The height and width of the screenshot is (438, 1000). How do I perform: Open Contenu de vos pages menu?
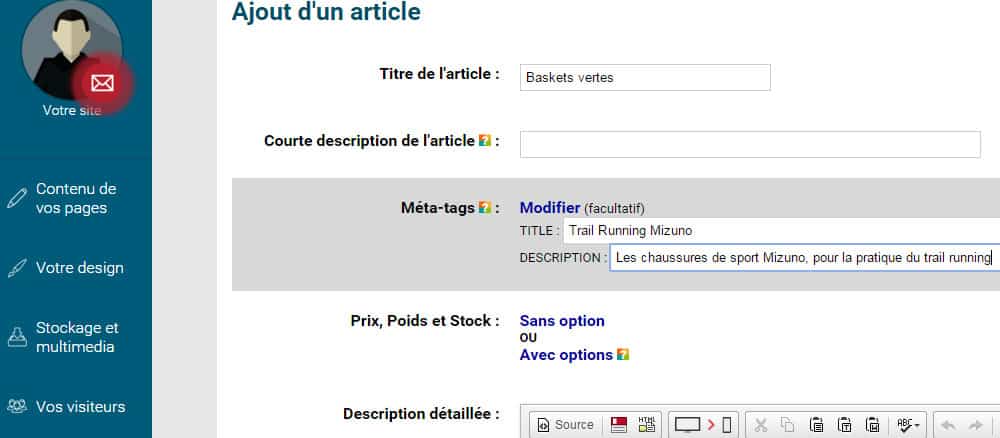tap(76, 198)
